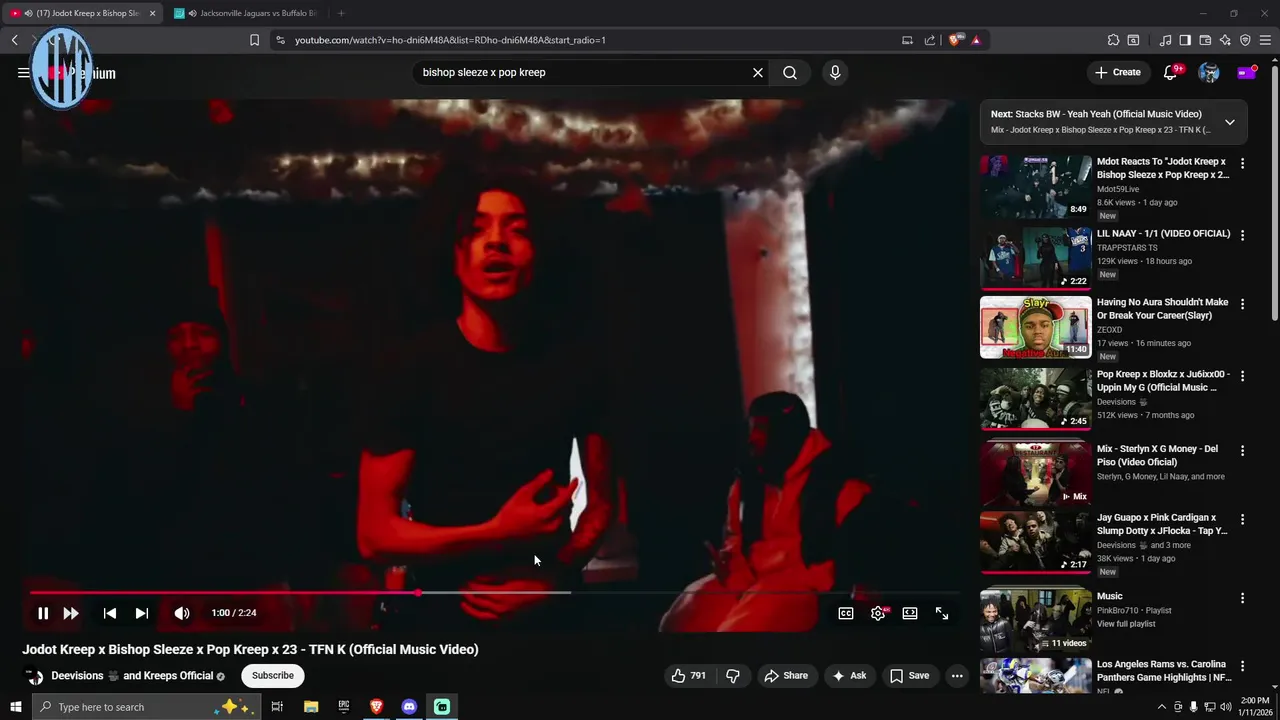Dislike the video with thumbs down

coord(733,676)
